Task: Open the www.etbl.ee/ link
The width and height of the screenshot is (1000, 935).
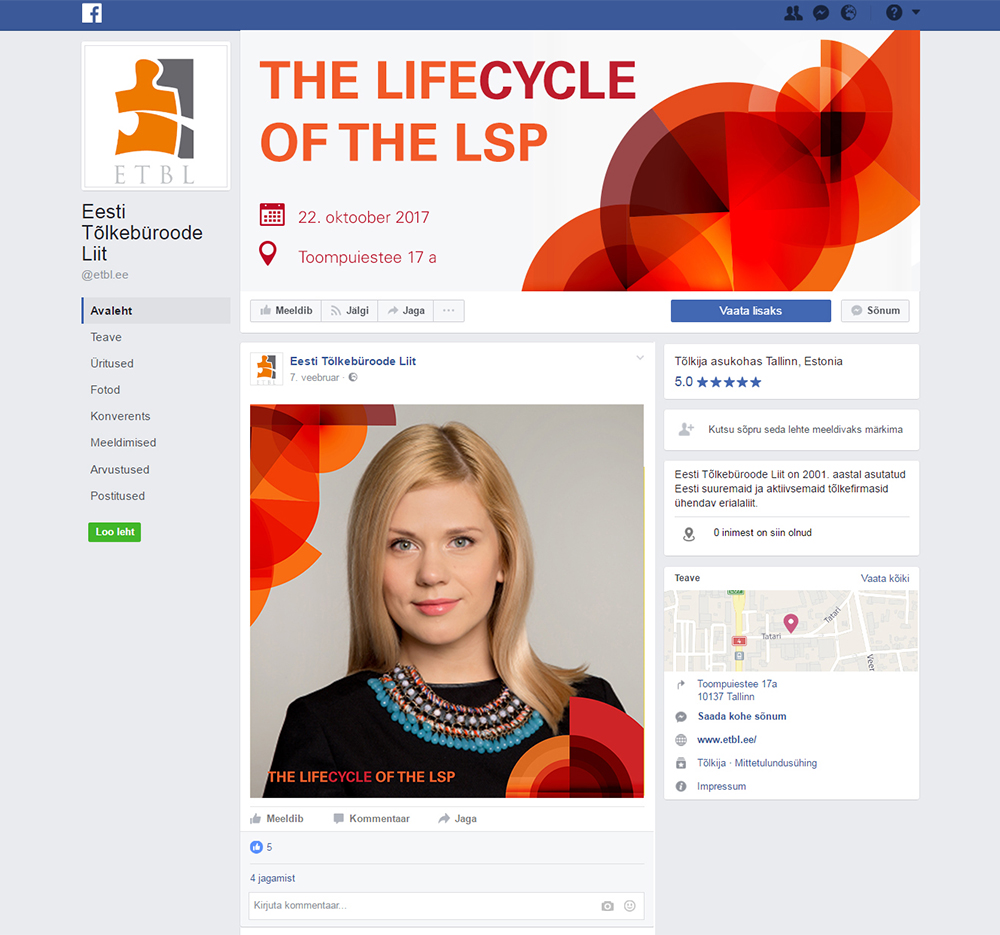Action: (726, 740)
